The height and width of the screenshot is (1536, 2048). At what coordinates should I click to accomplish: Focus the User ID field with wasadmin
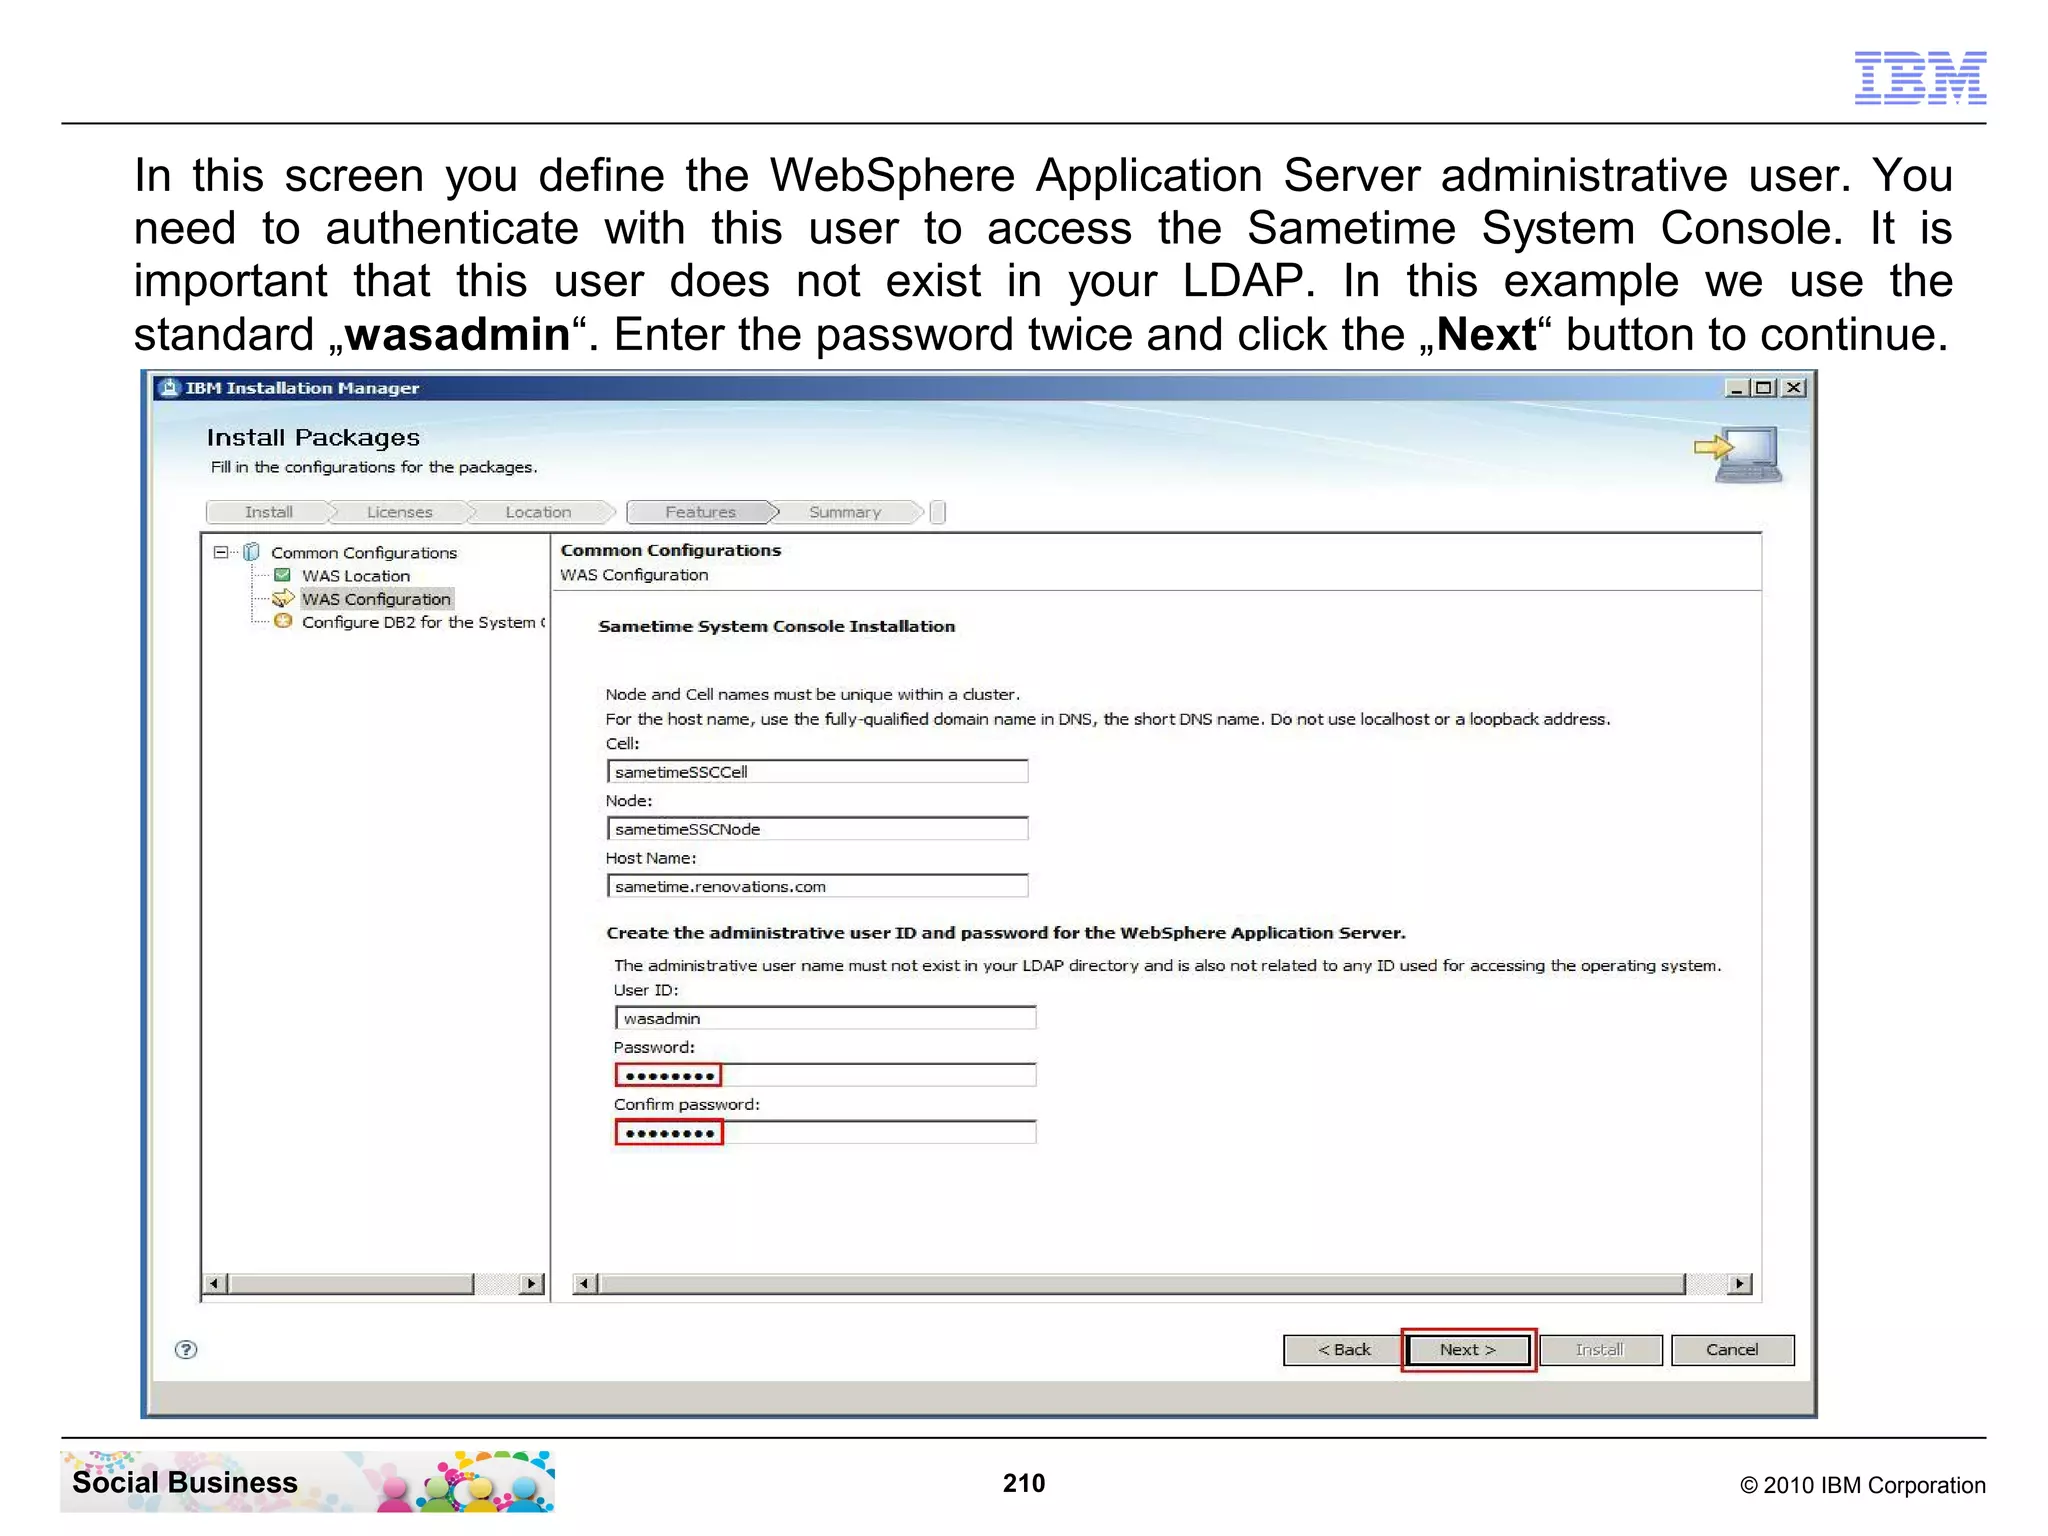click(825, 1018)
